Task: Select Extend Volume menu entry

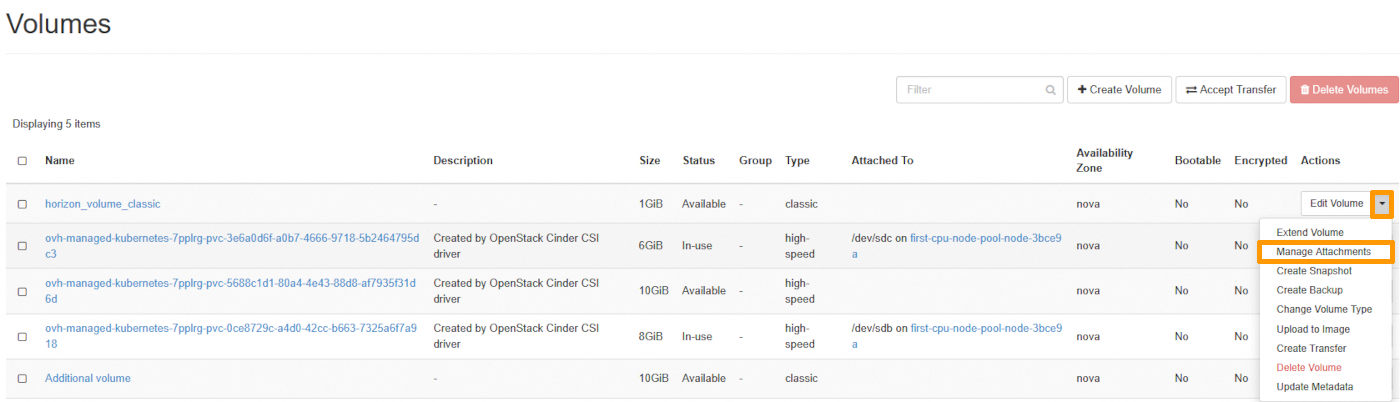Action: click(1310, 233)
